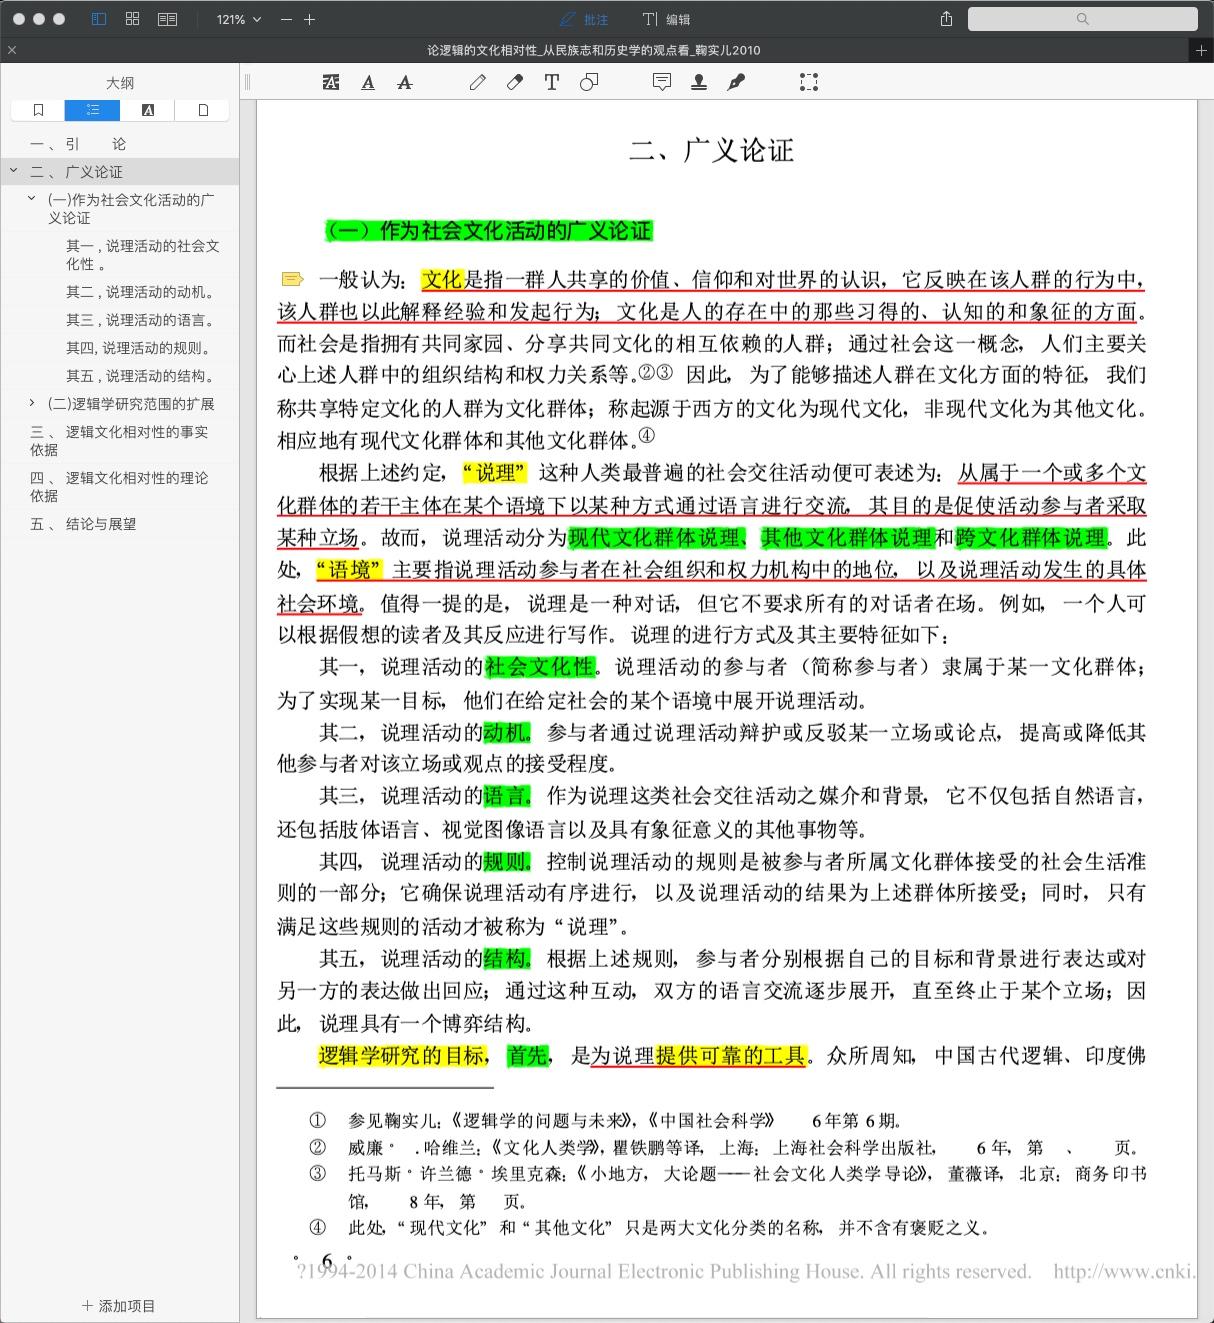Select the eraser tool

(515, 82)
